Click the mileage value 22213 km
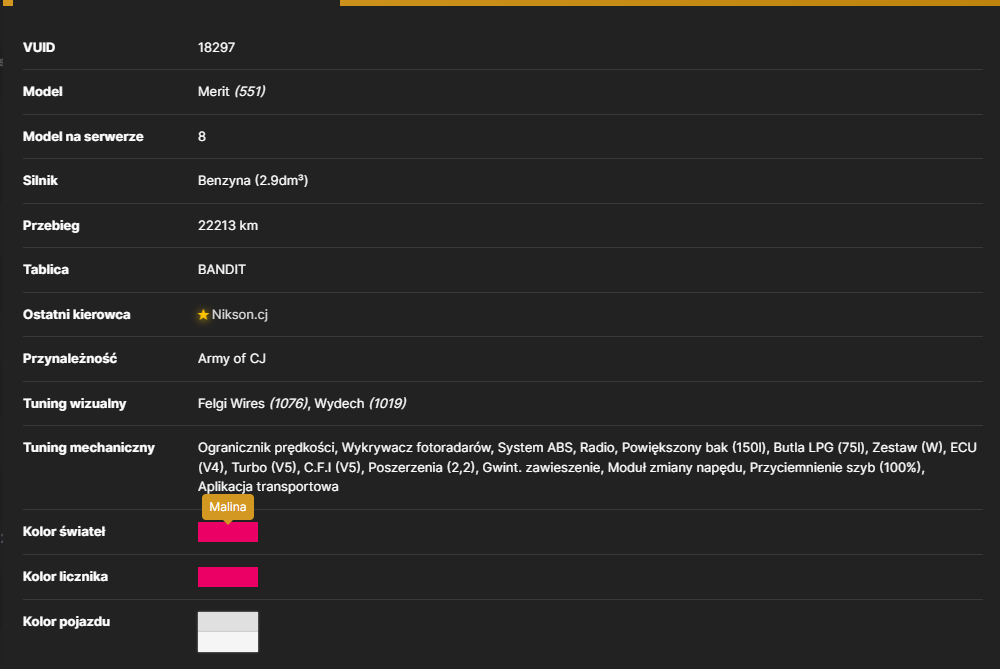This screenshot has width=1000, height=669. click(228, 225)
